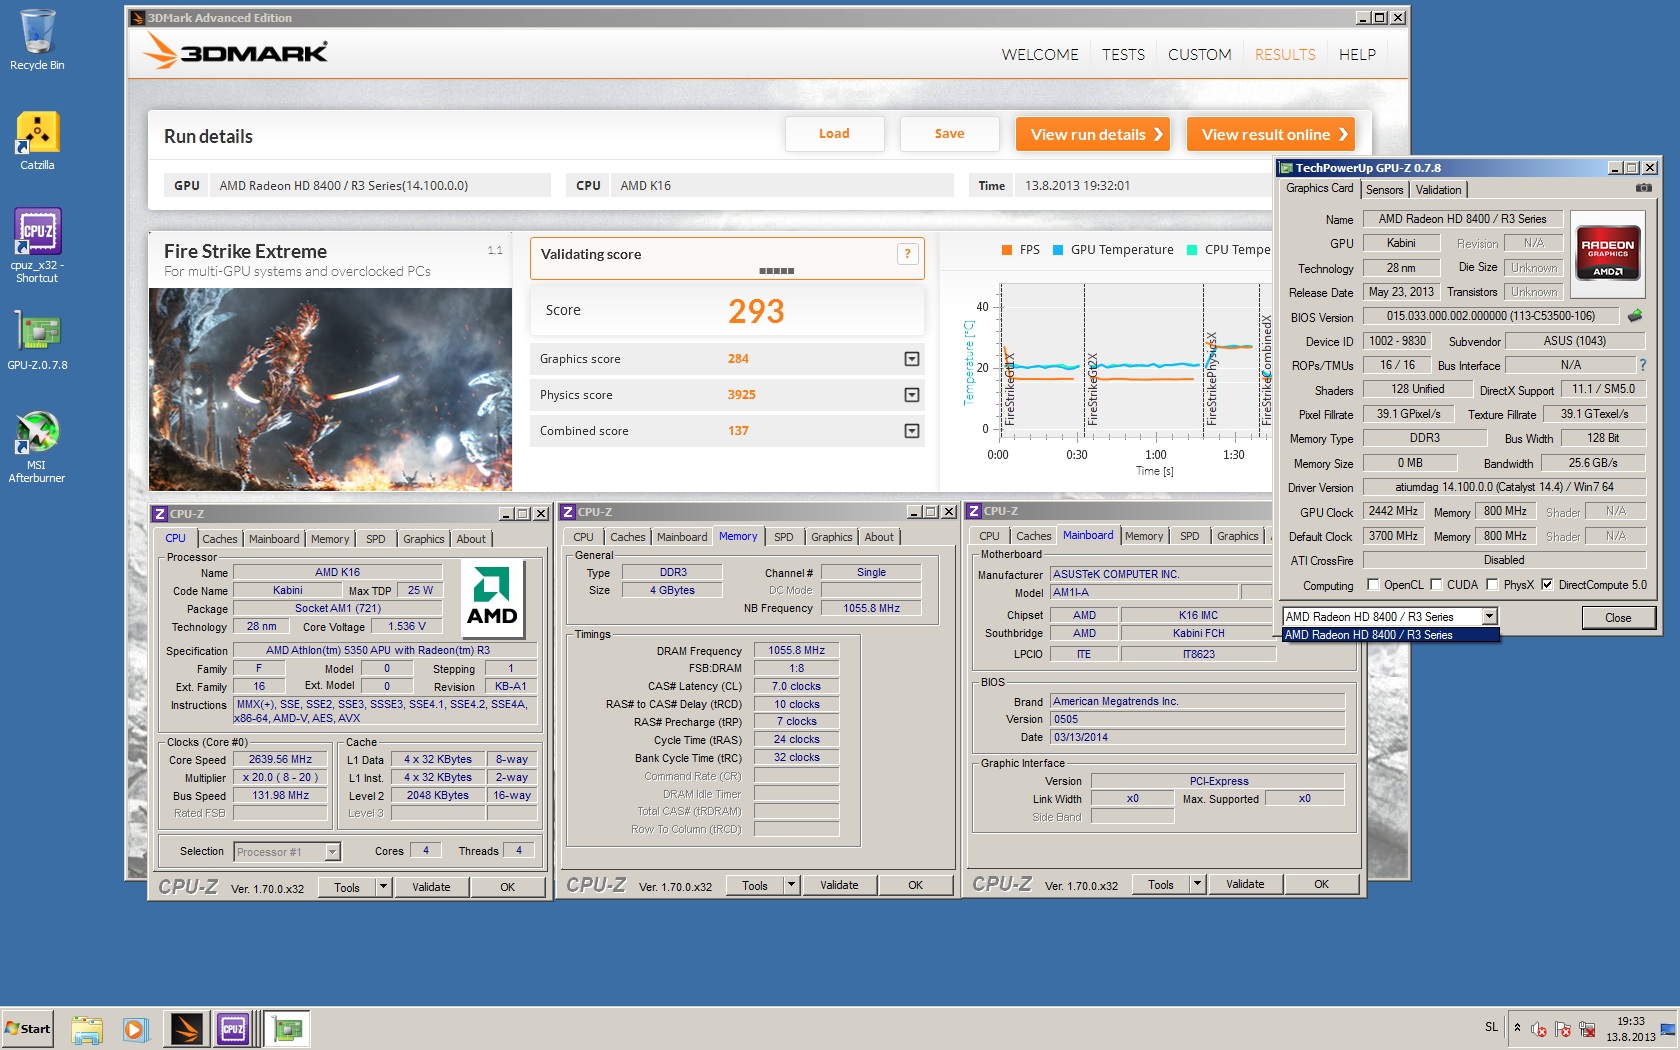
Task: Click the GPU-Z screenshot camera icon
Action: click(1643, 188)
